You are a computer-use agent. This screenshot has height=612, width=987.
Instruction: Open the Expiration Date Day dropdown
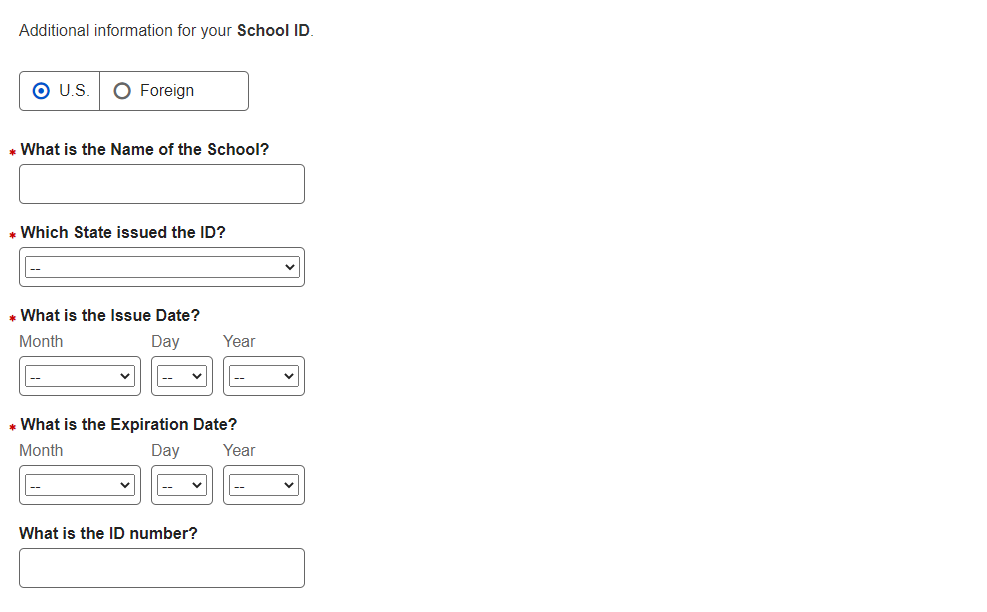tap(182, 485)
